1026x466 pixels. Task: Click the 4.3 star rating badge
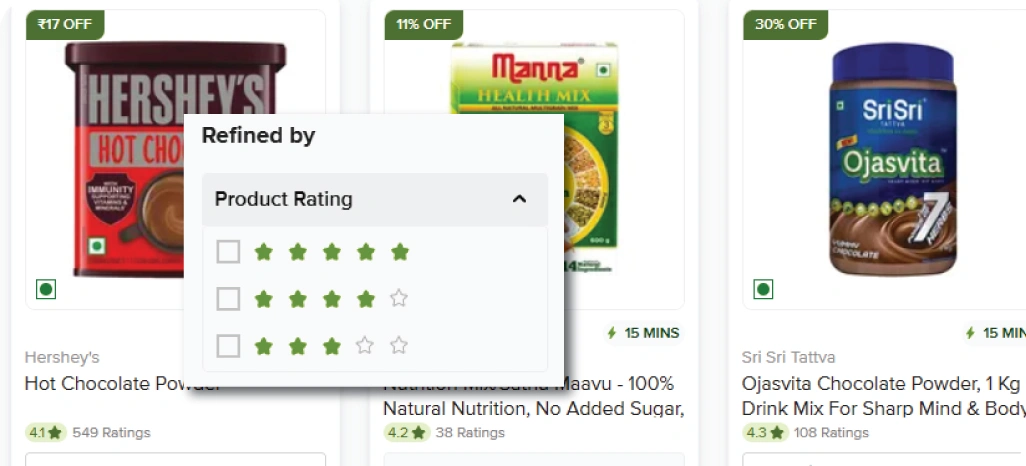(764, 433)
